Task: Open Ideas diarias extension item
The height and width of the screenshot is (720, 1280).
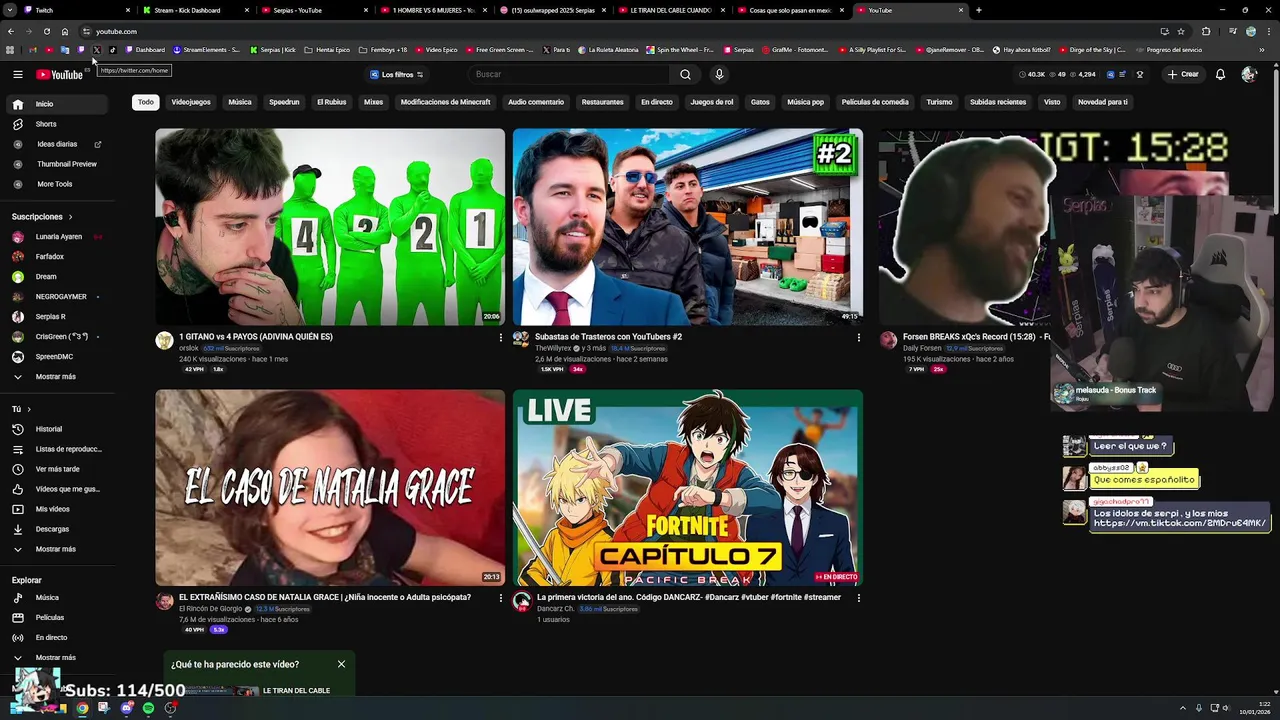Action: click(x=58, y=144)
